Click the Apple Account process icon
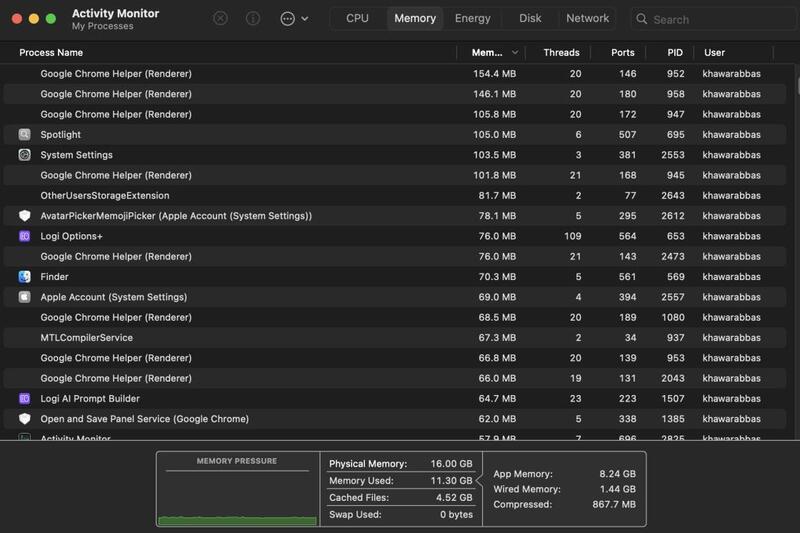 pos(25,297)
